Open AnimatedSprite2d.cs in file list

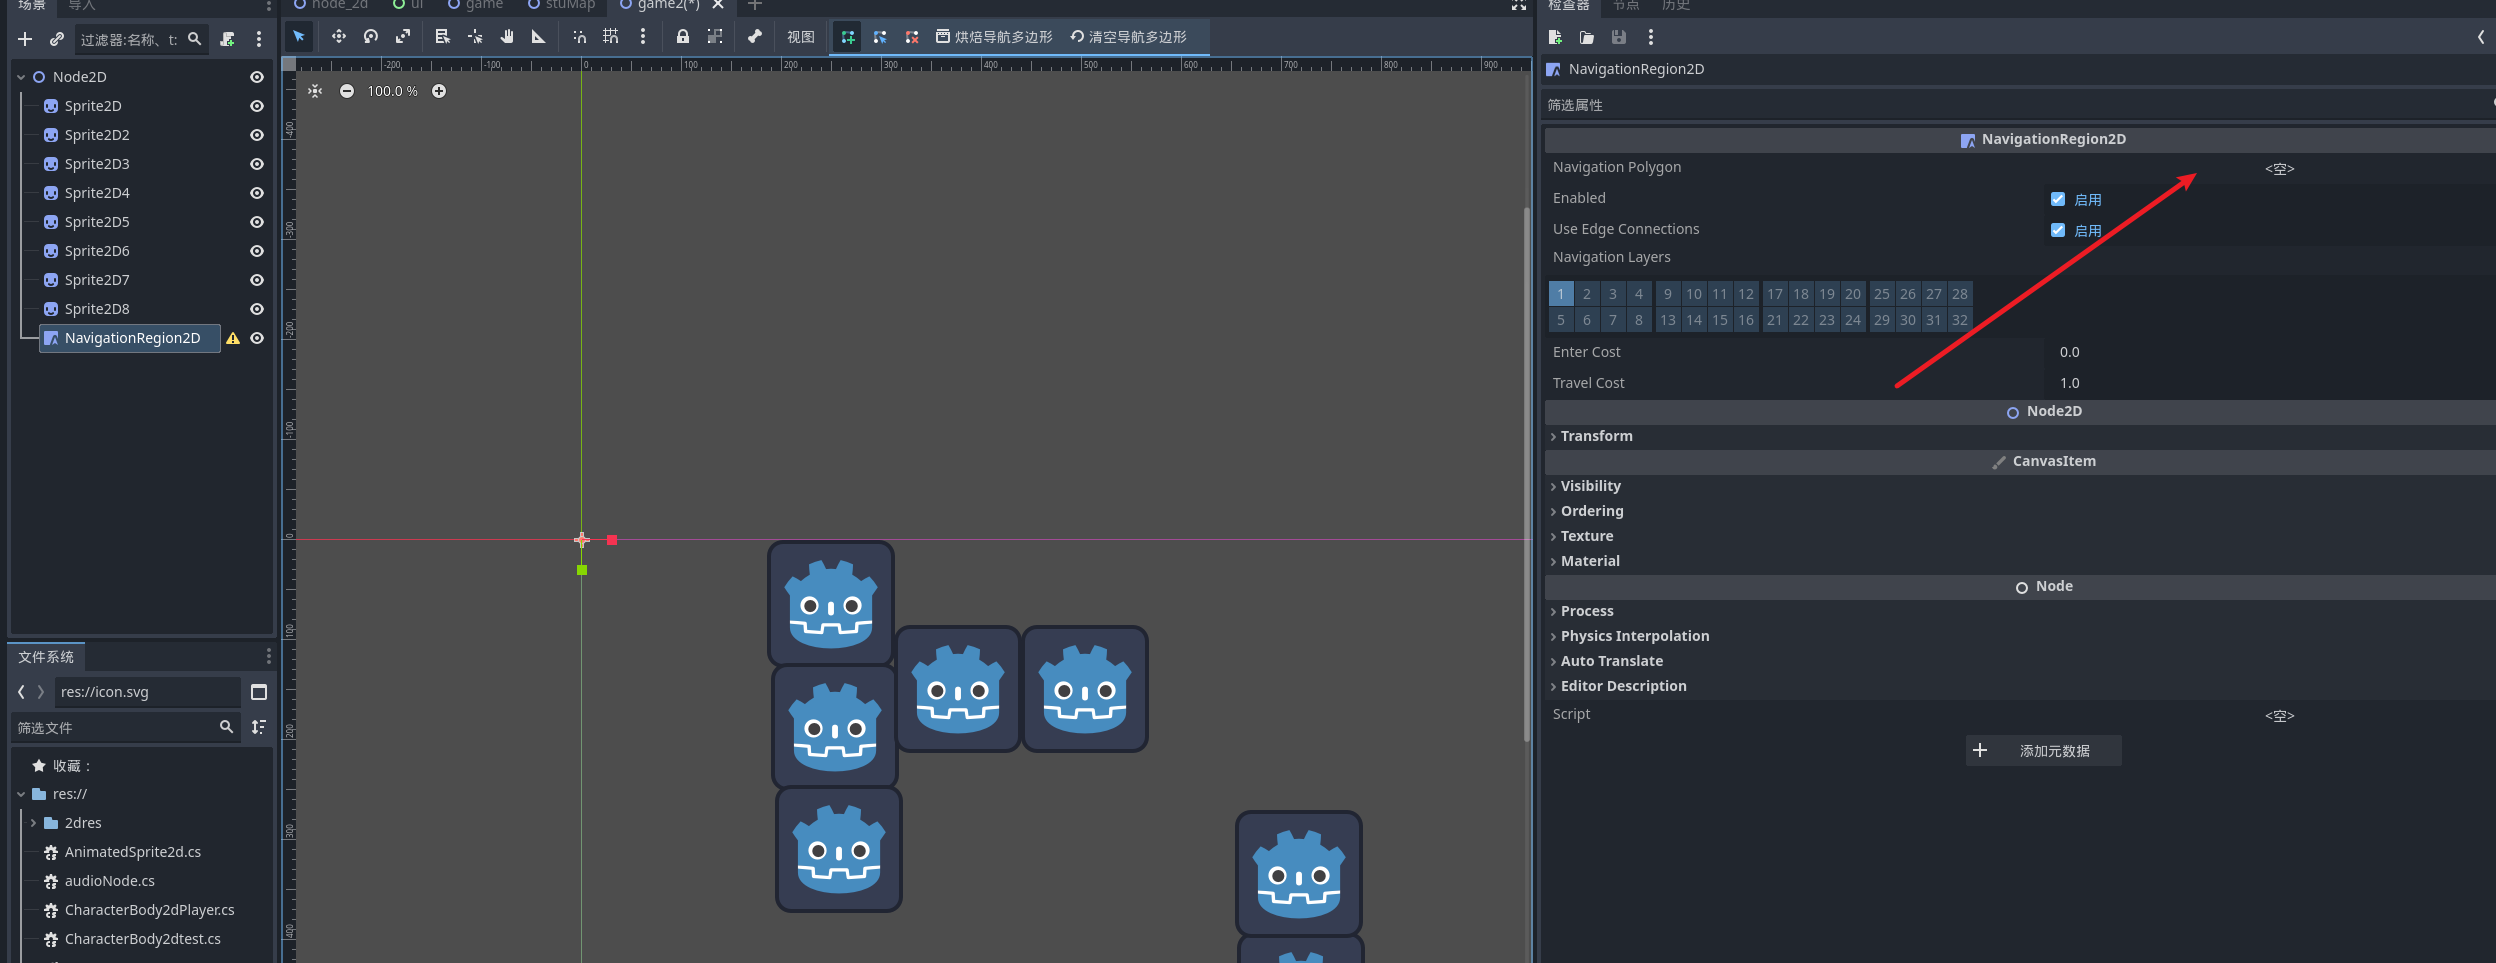pos(132,852)
